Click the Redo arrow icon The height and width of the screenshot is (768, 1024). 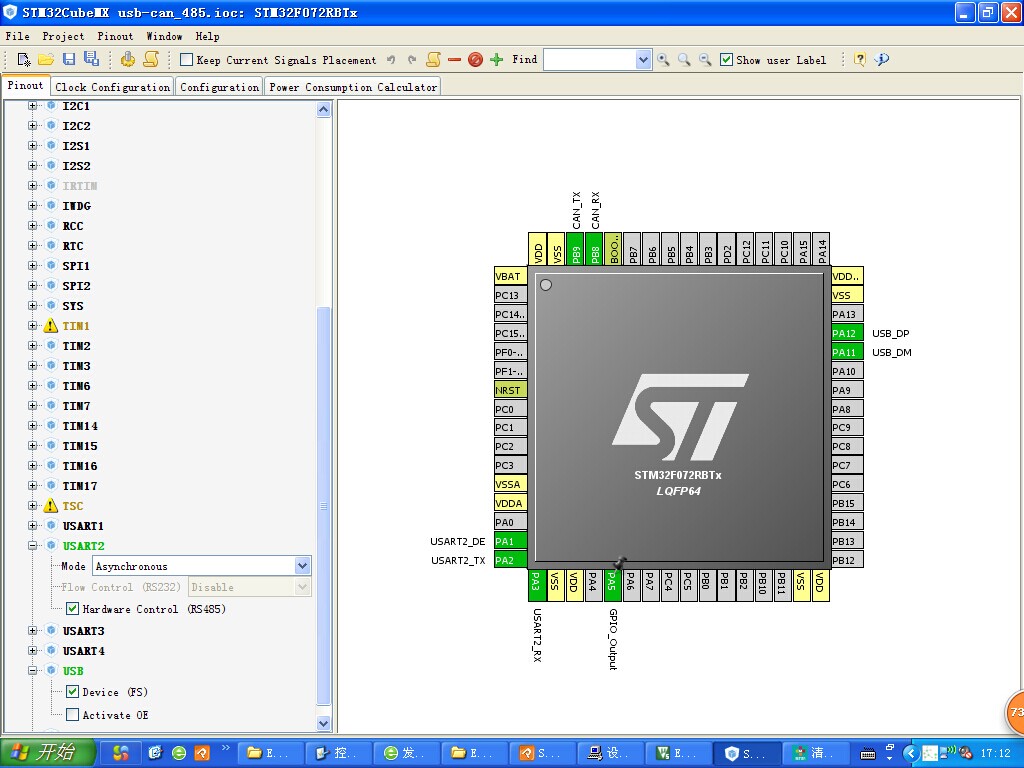pos(411,60)
